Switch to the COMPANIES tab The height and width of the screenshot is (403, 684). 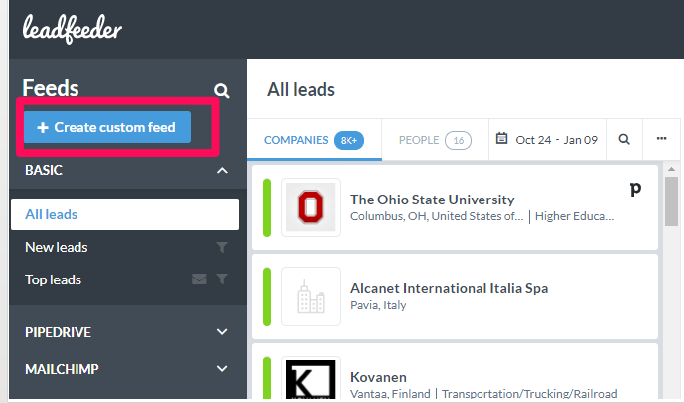coord(314,140)
